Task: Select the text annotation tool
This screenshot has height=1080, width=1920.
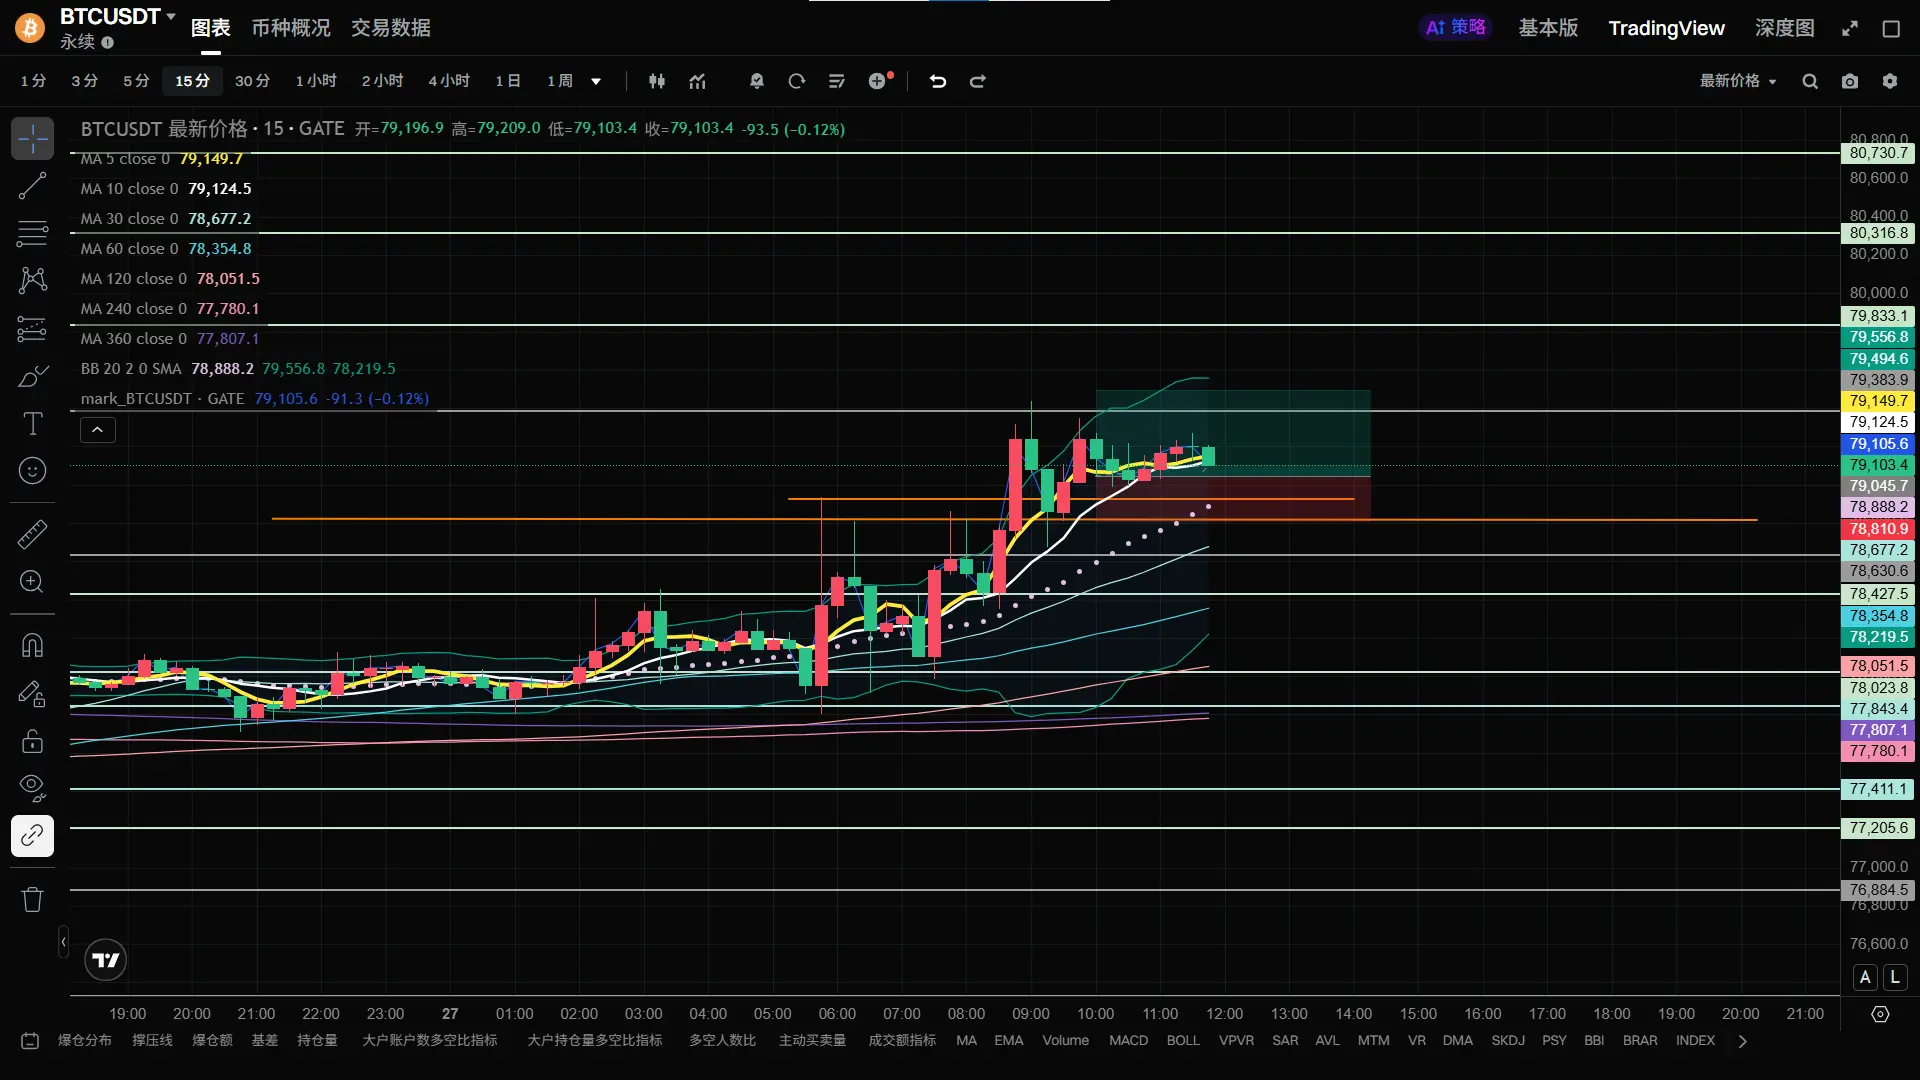Action: pyautogui.click(x=32, y=424)
